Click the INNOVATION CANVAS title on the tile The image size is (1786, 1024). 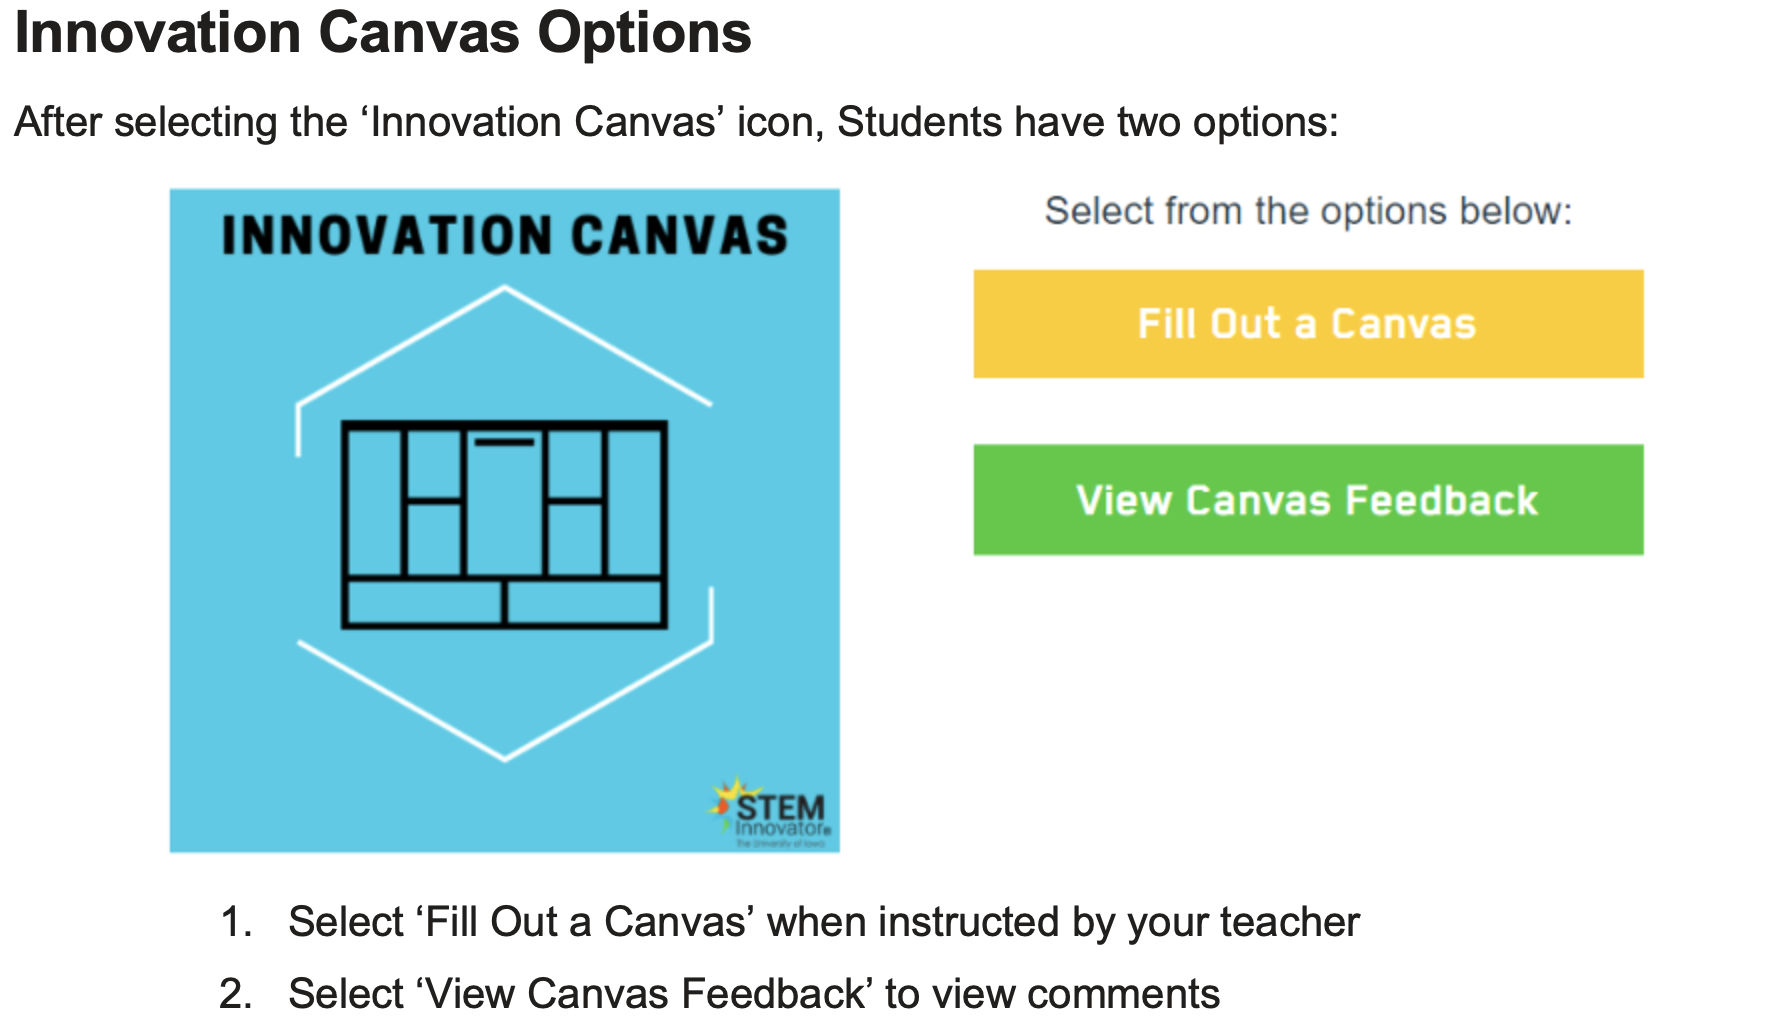(x=504, y=236)
